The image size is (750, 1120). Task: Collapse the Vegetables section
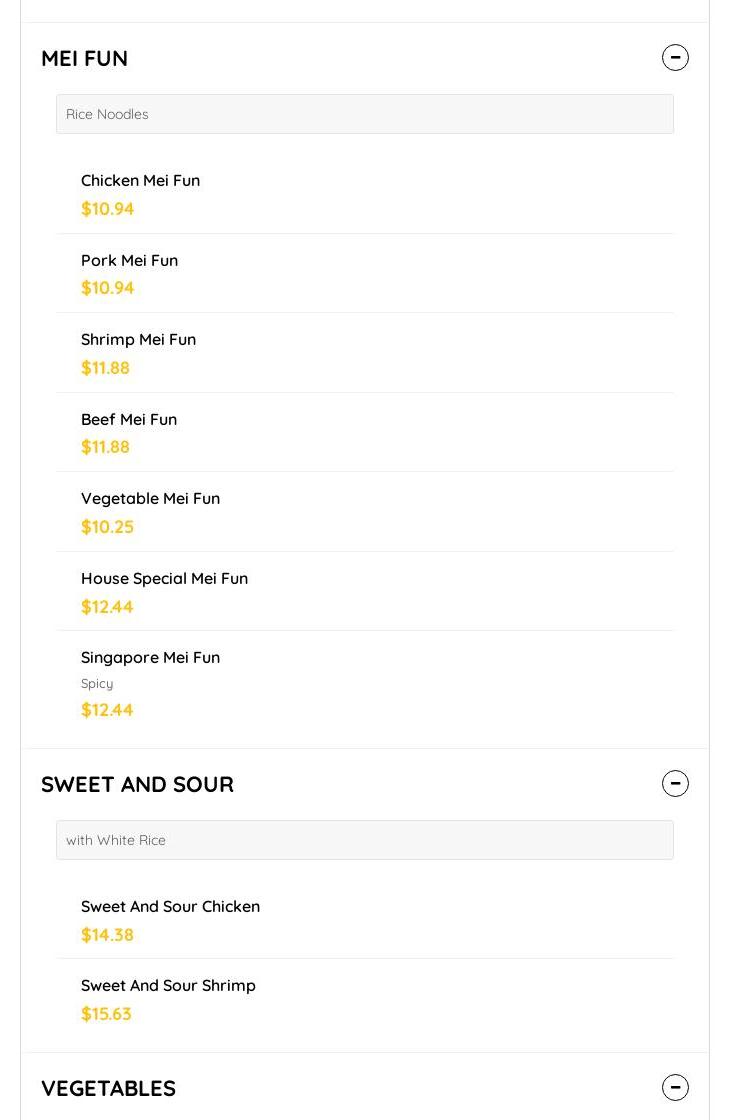675,1088
